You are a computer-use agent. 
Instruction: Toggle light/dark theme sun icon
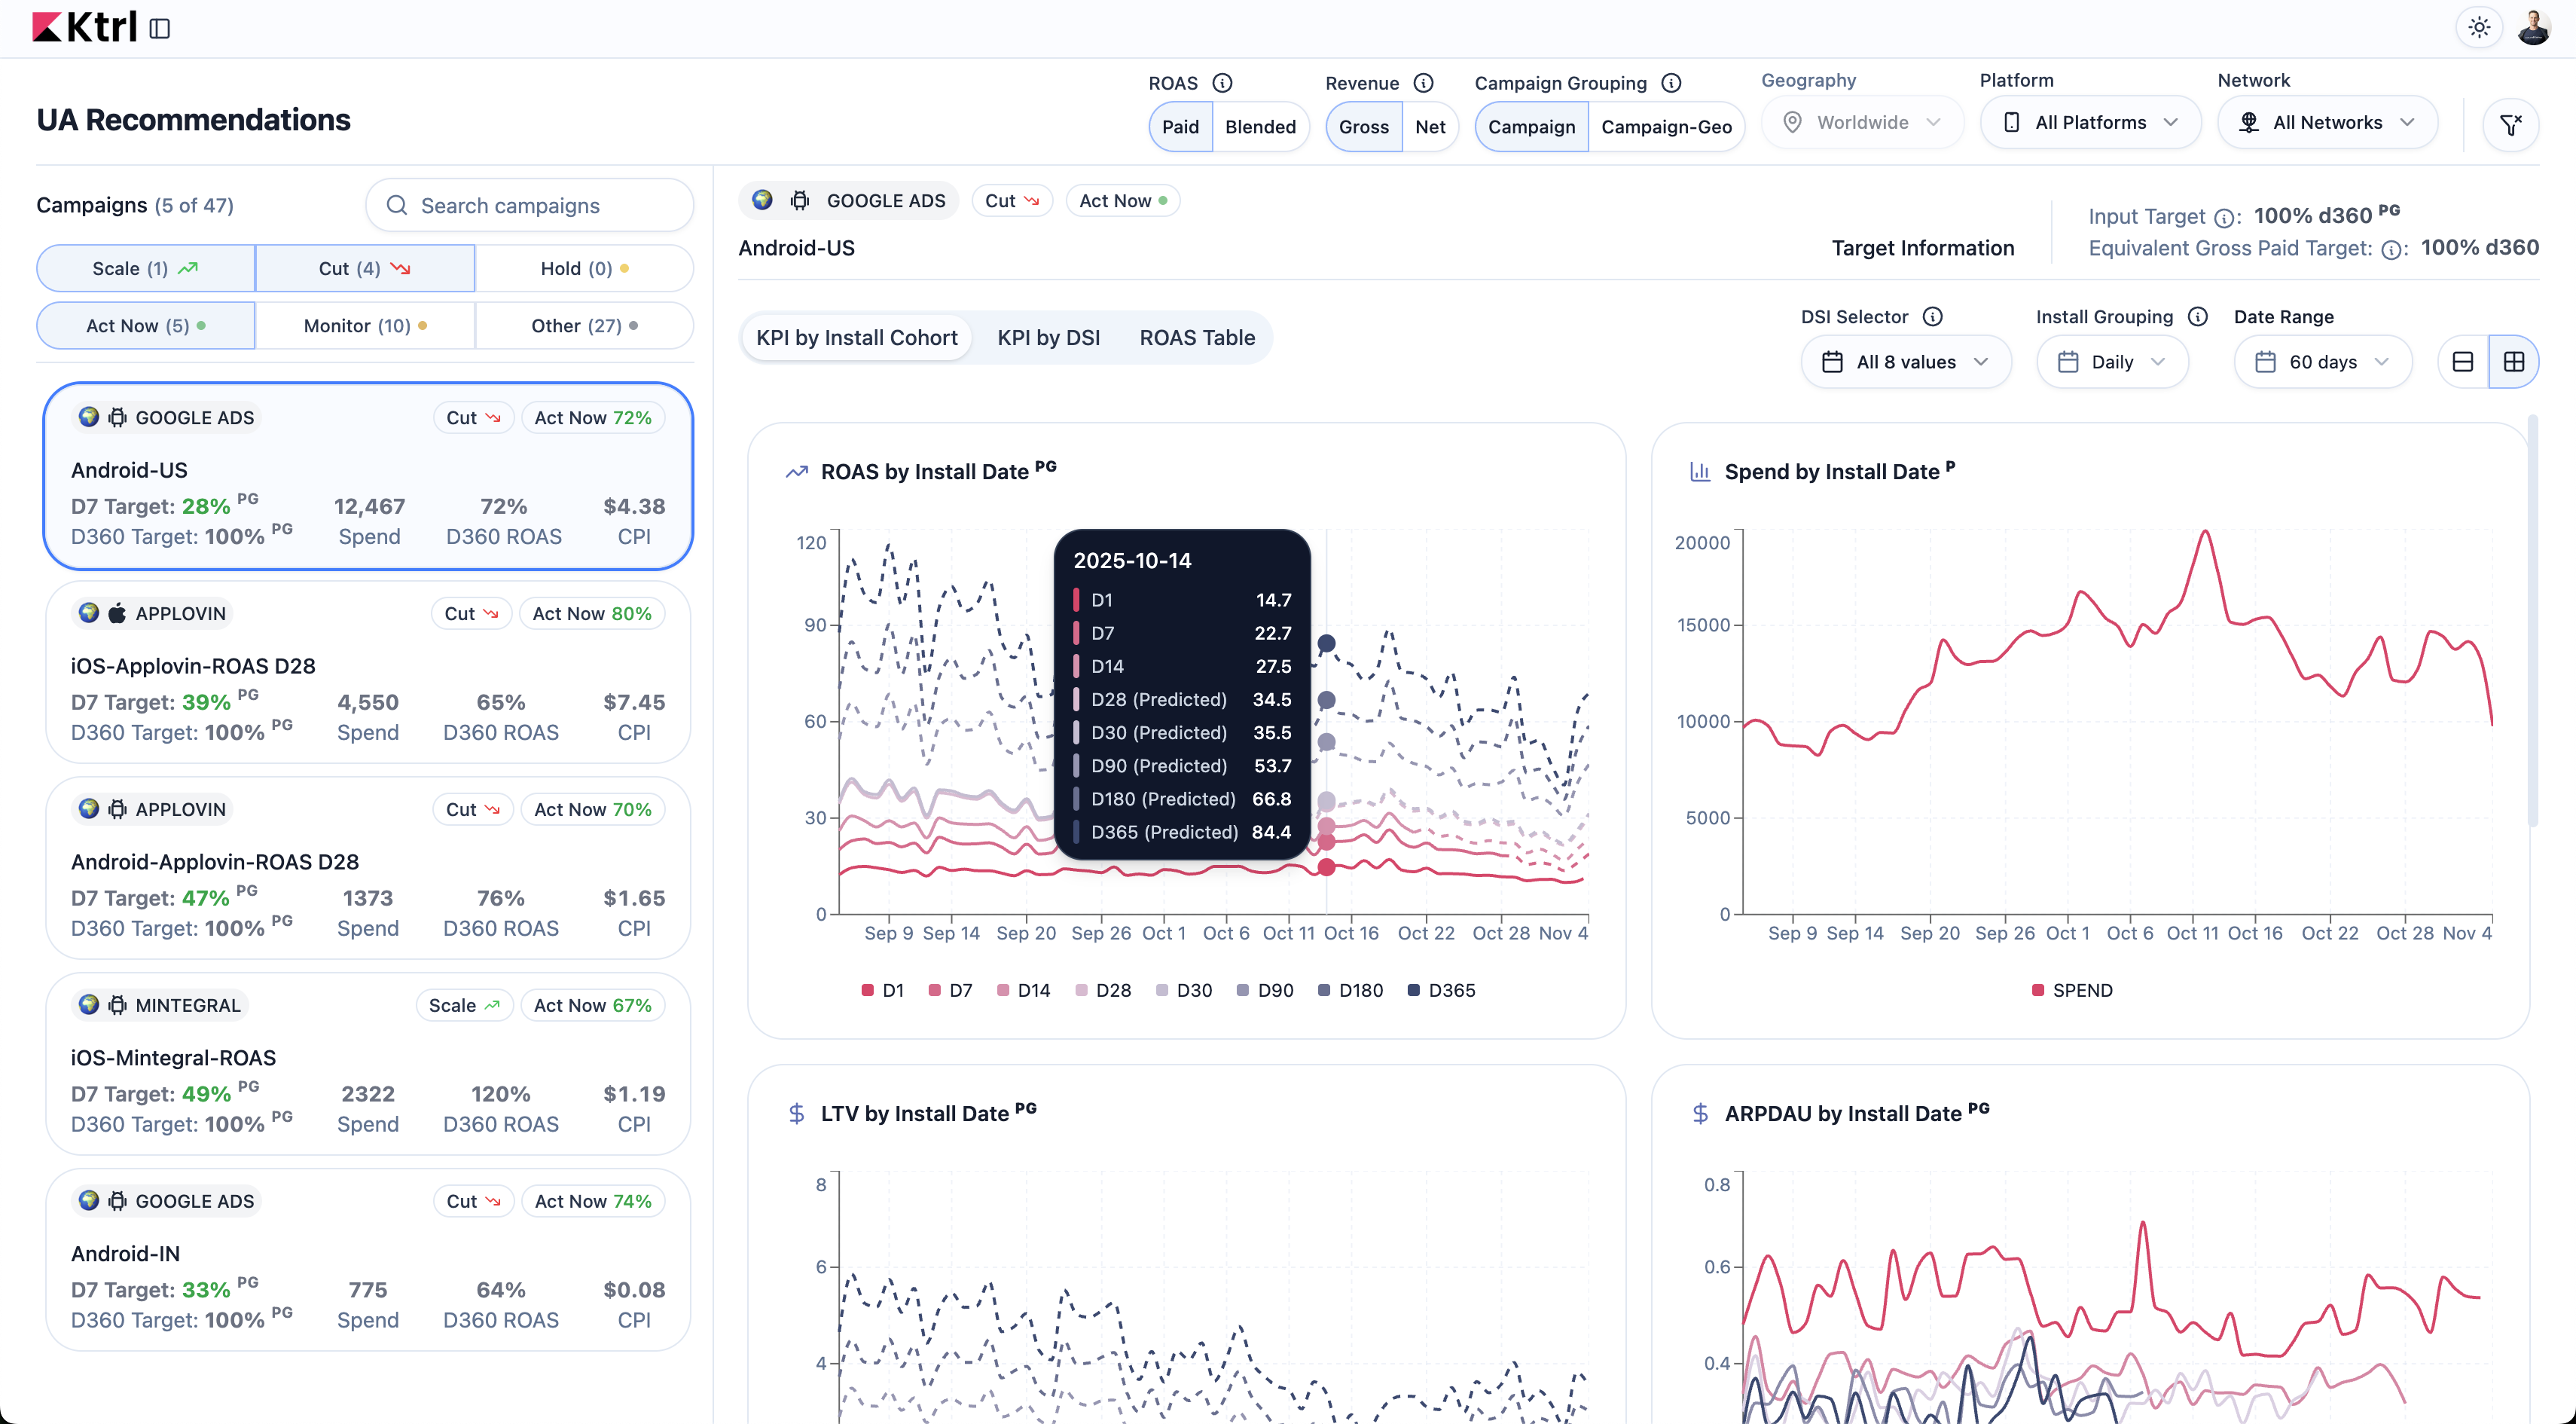2478,28
